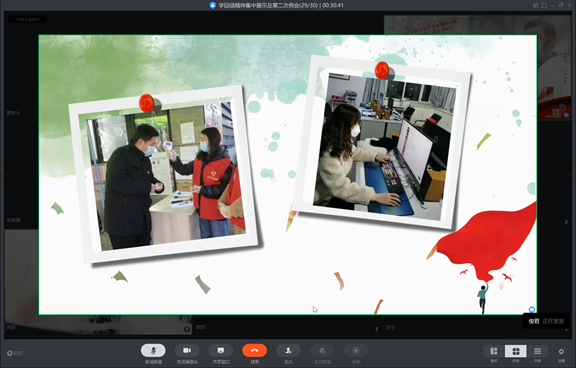Mute all participants

pos(322,350)
